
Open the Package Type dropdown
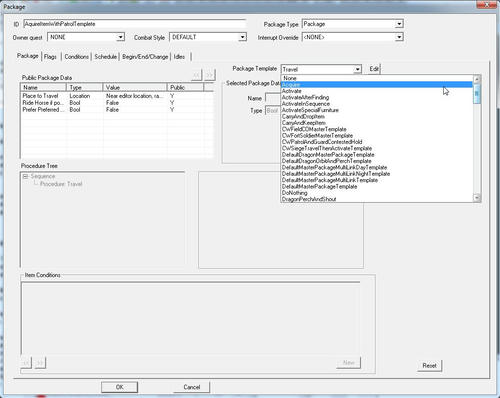(399, 24)
